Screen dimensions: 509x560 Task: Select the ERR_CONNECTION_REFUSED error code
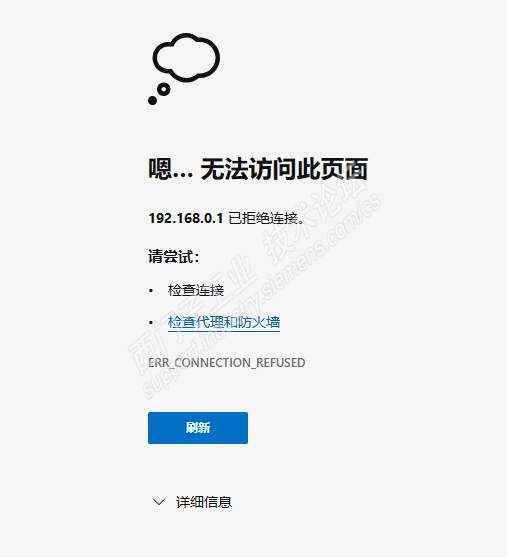click(x=228, y=365)
